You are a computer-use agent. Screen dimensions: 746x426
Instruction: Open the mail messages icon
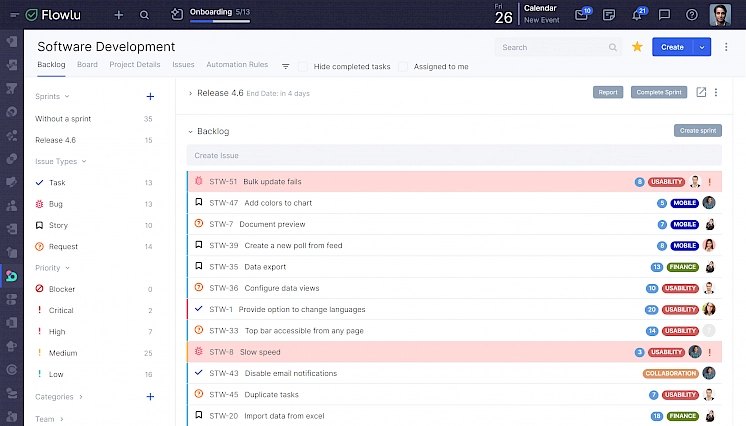coord(581,15)
